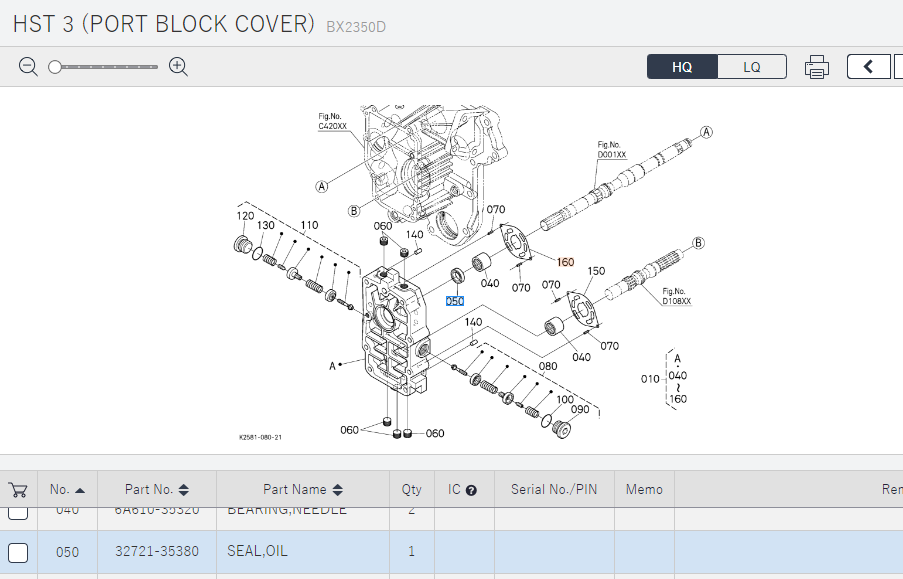This screenshot has width=903, height=579.
Task: Click the Serial No./PIN column header
Action: tap(554, 490)
